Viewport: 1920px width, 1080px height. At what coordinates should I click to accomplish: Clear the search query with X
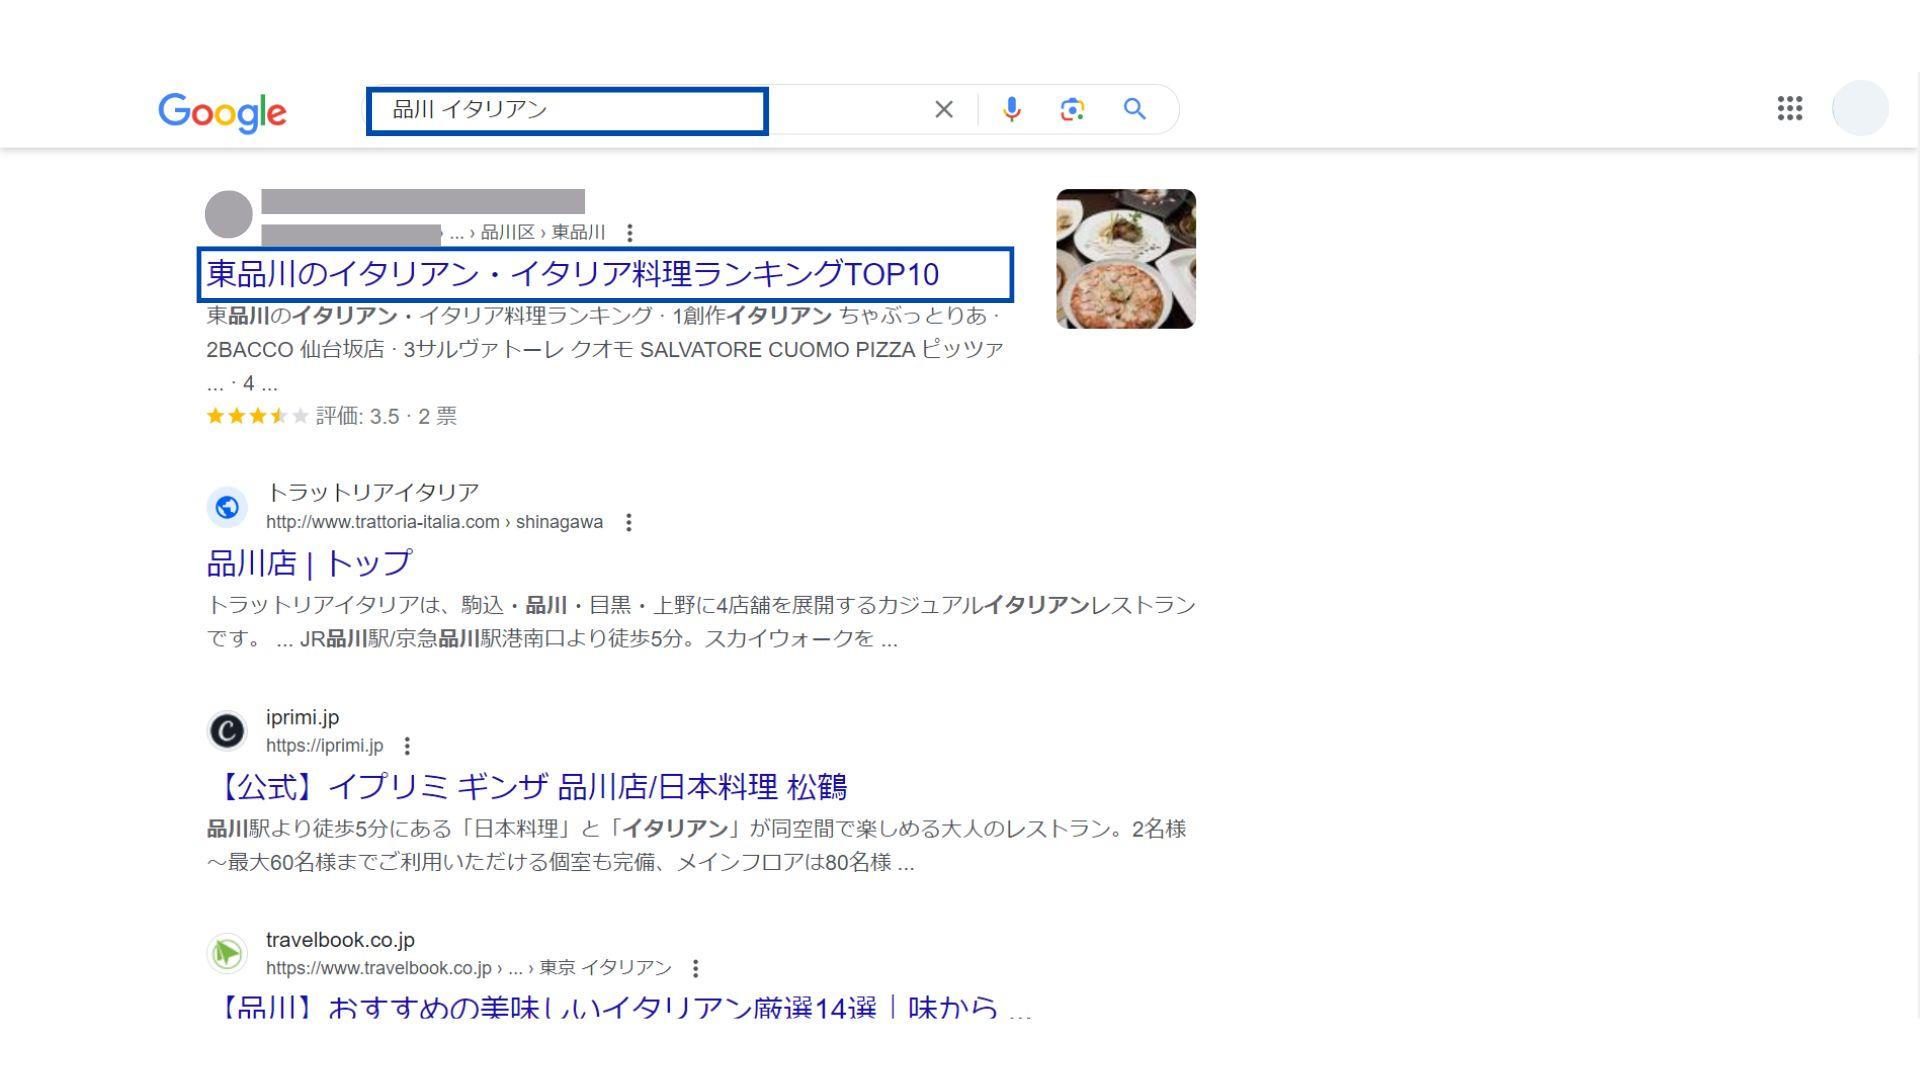pos(944,109)
